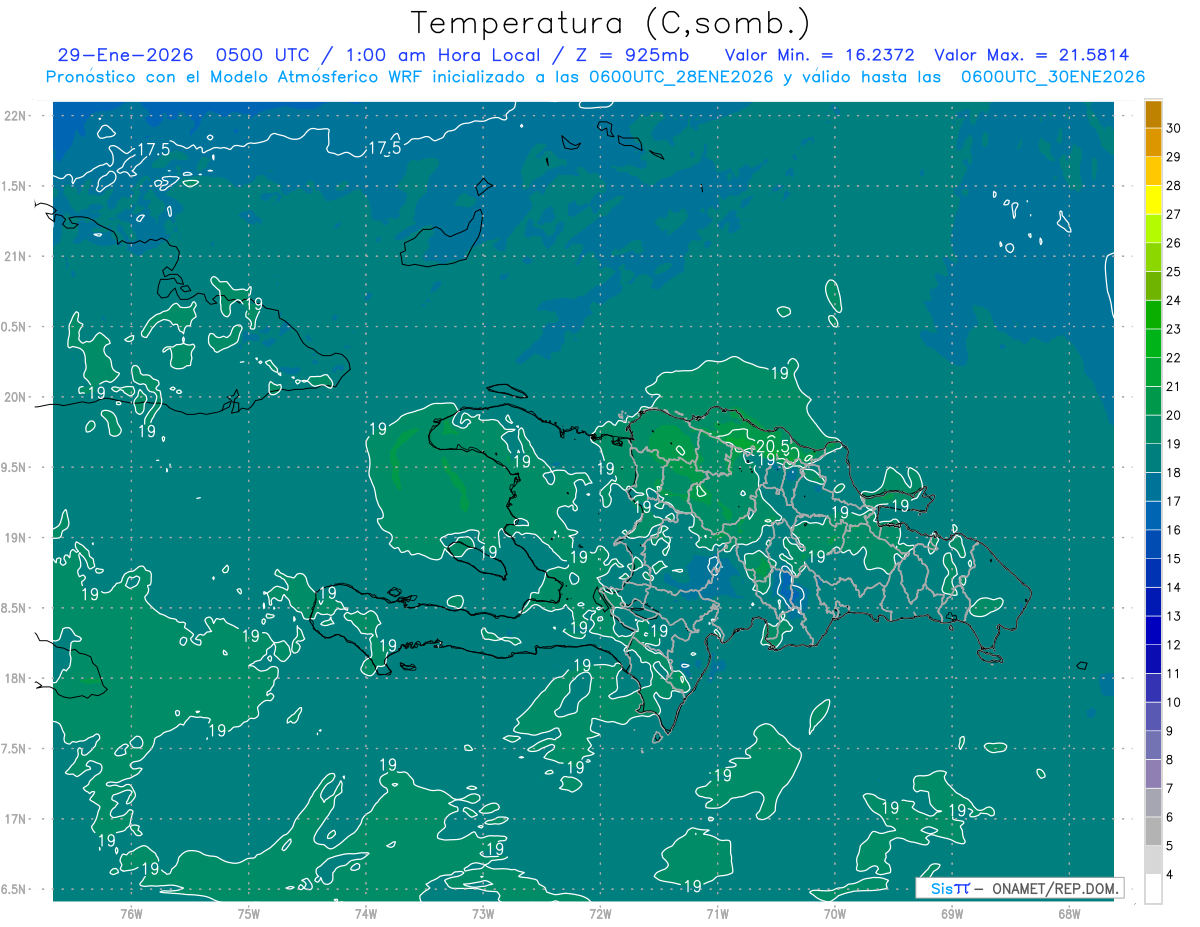This screenshot has height=927, width=1200.
Task: Pick the dark blue band between 12 and 13
Action: pyautogui.click(x=1153, y=630)
